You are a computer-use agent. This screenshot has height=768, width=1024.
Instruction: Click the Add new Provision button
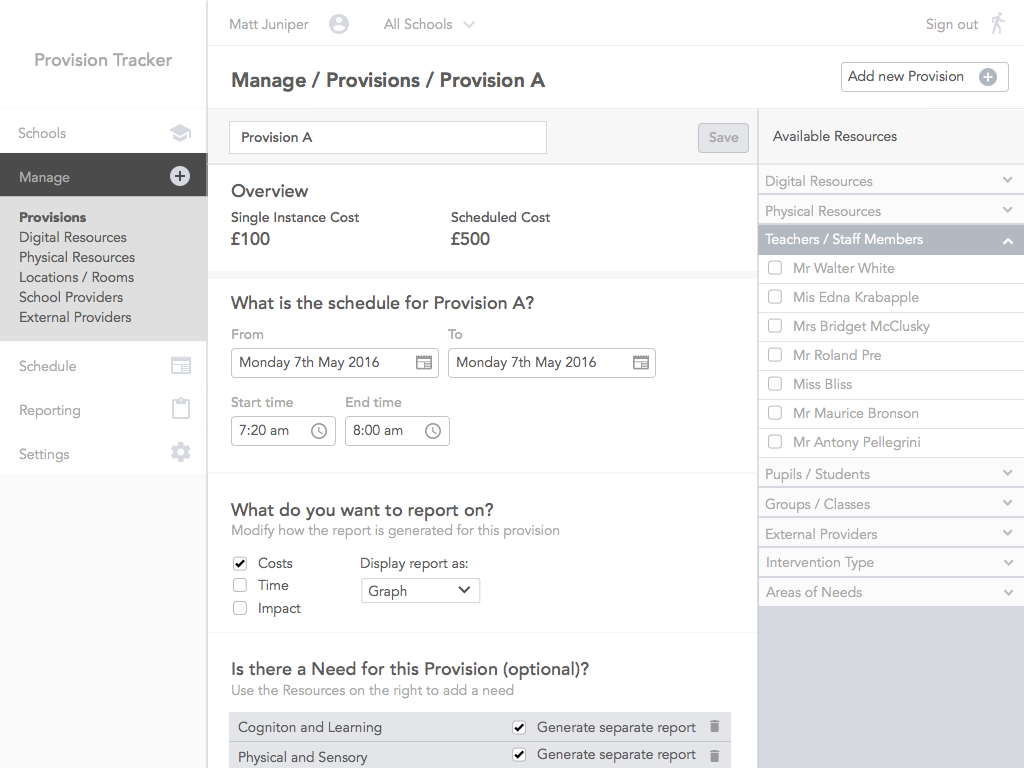[924, 77]
